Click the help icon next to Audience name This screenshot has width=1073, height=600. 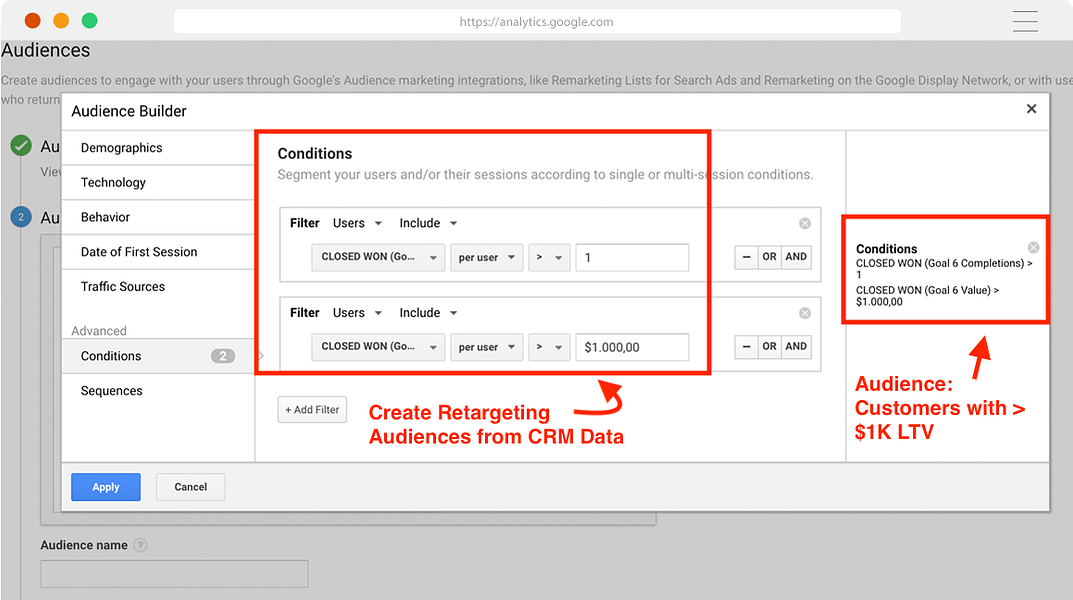pyautogui.click(x=140, y=545)
